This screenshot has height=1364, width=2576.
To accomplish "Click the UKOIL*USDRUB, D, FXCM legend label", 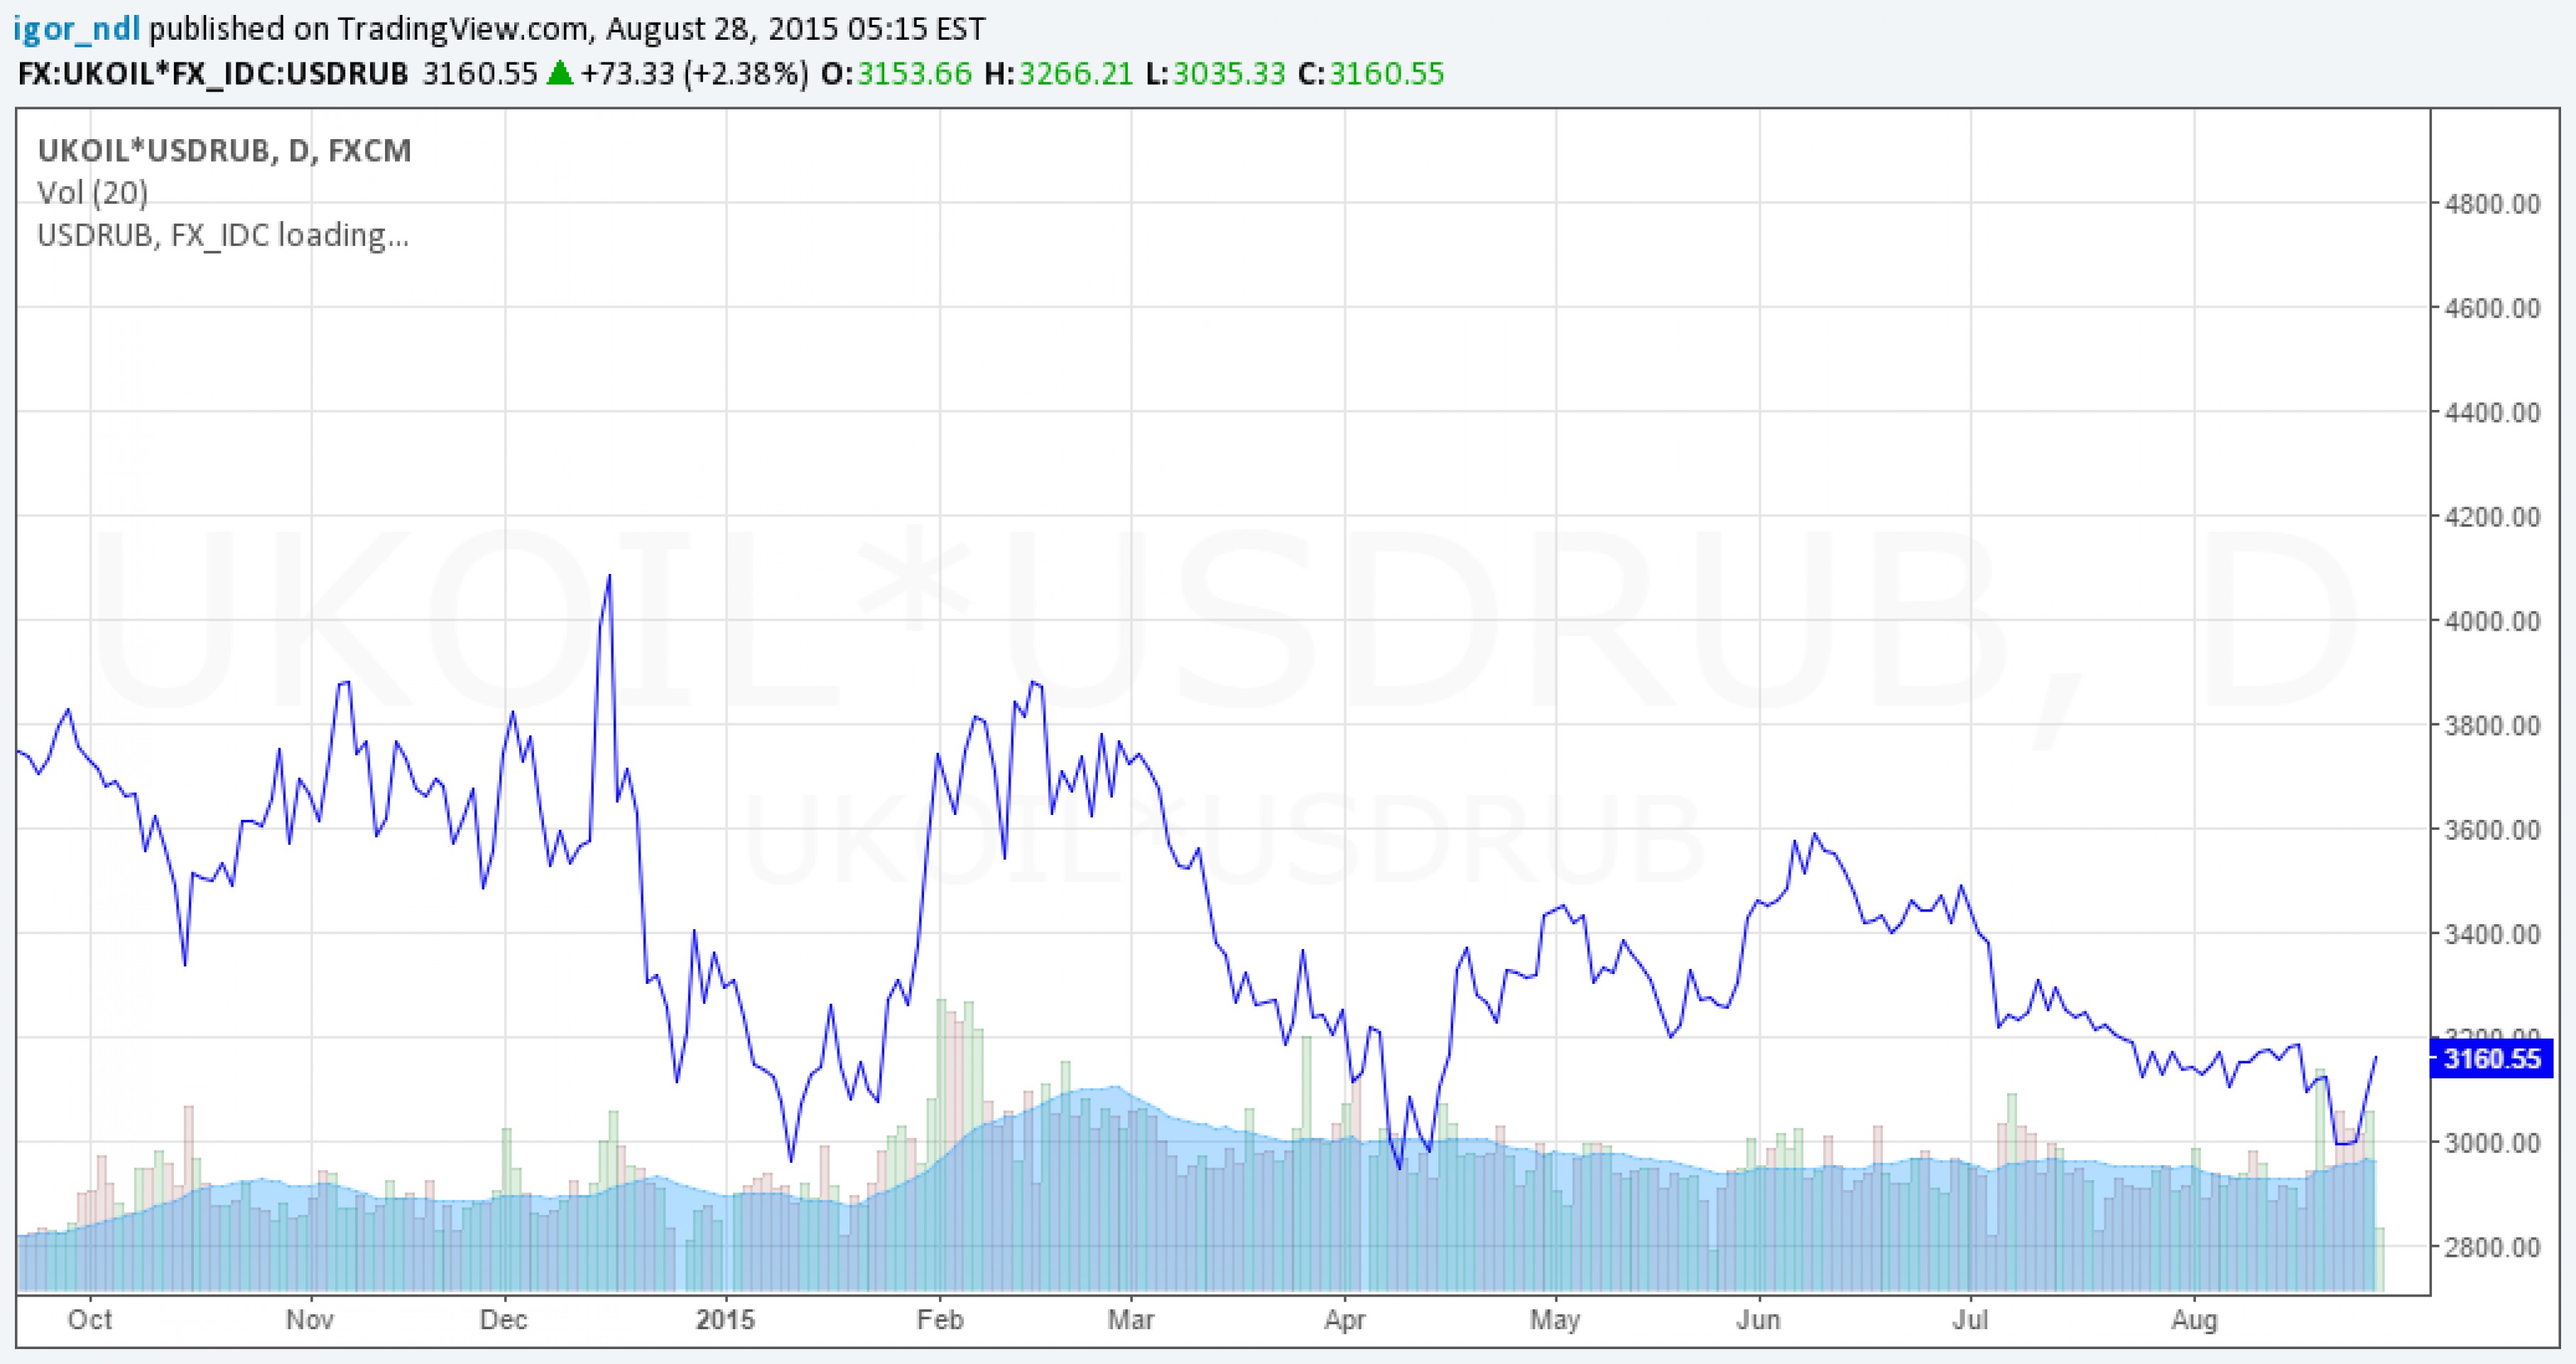I will coord(224,151).
